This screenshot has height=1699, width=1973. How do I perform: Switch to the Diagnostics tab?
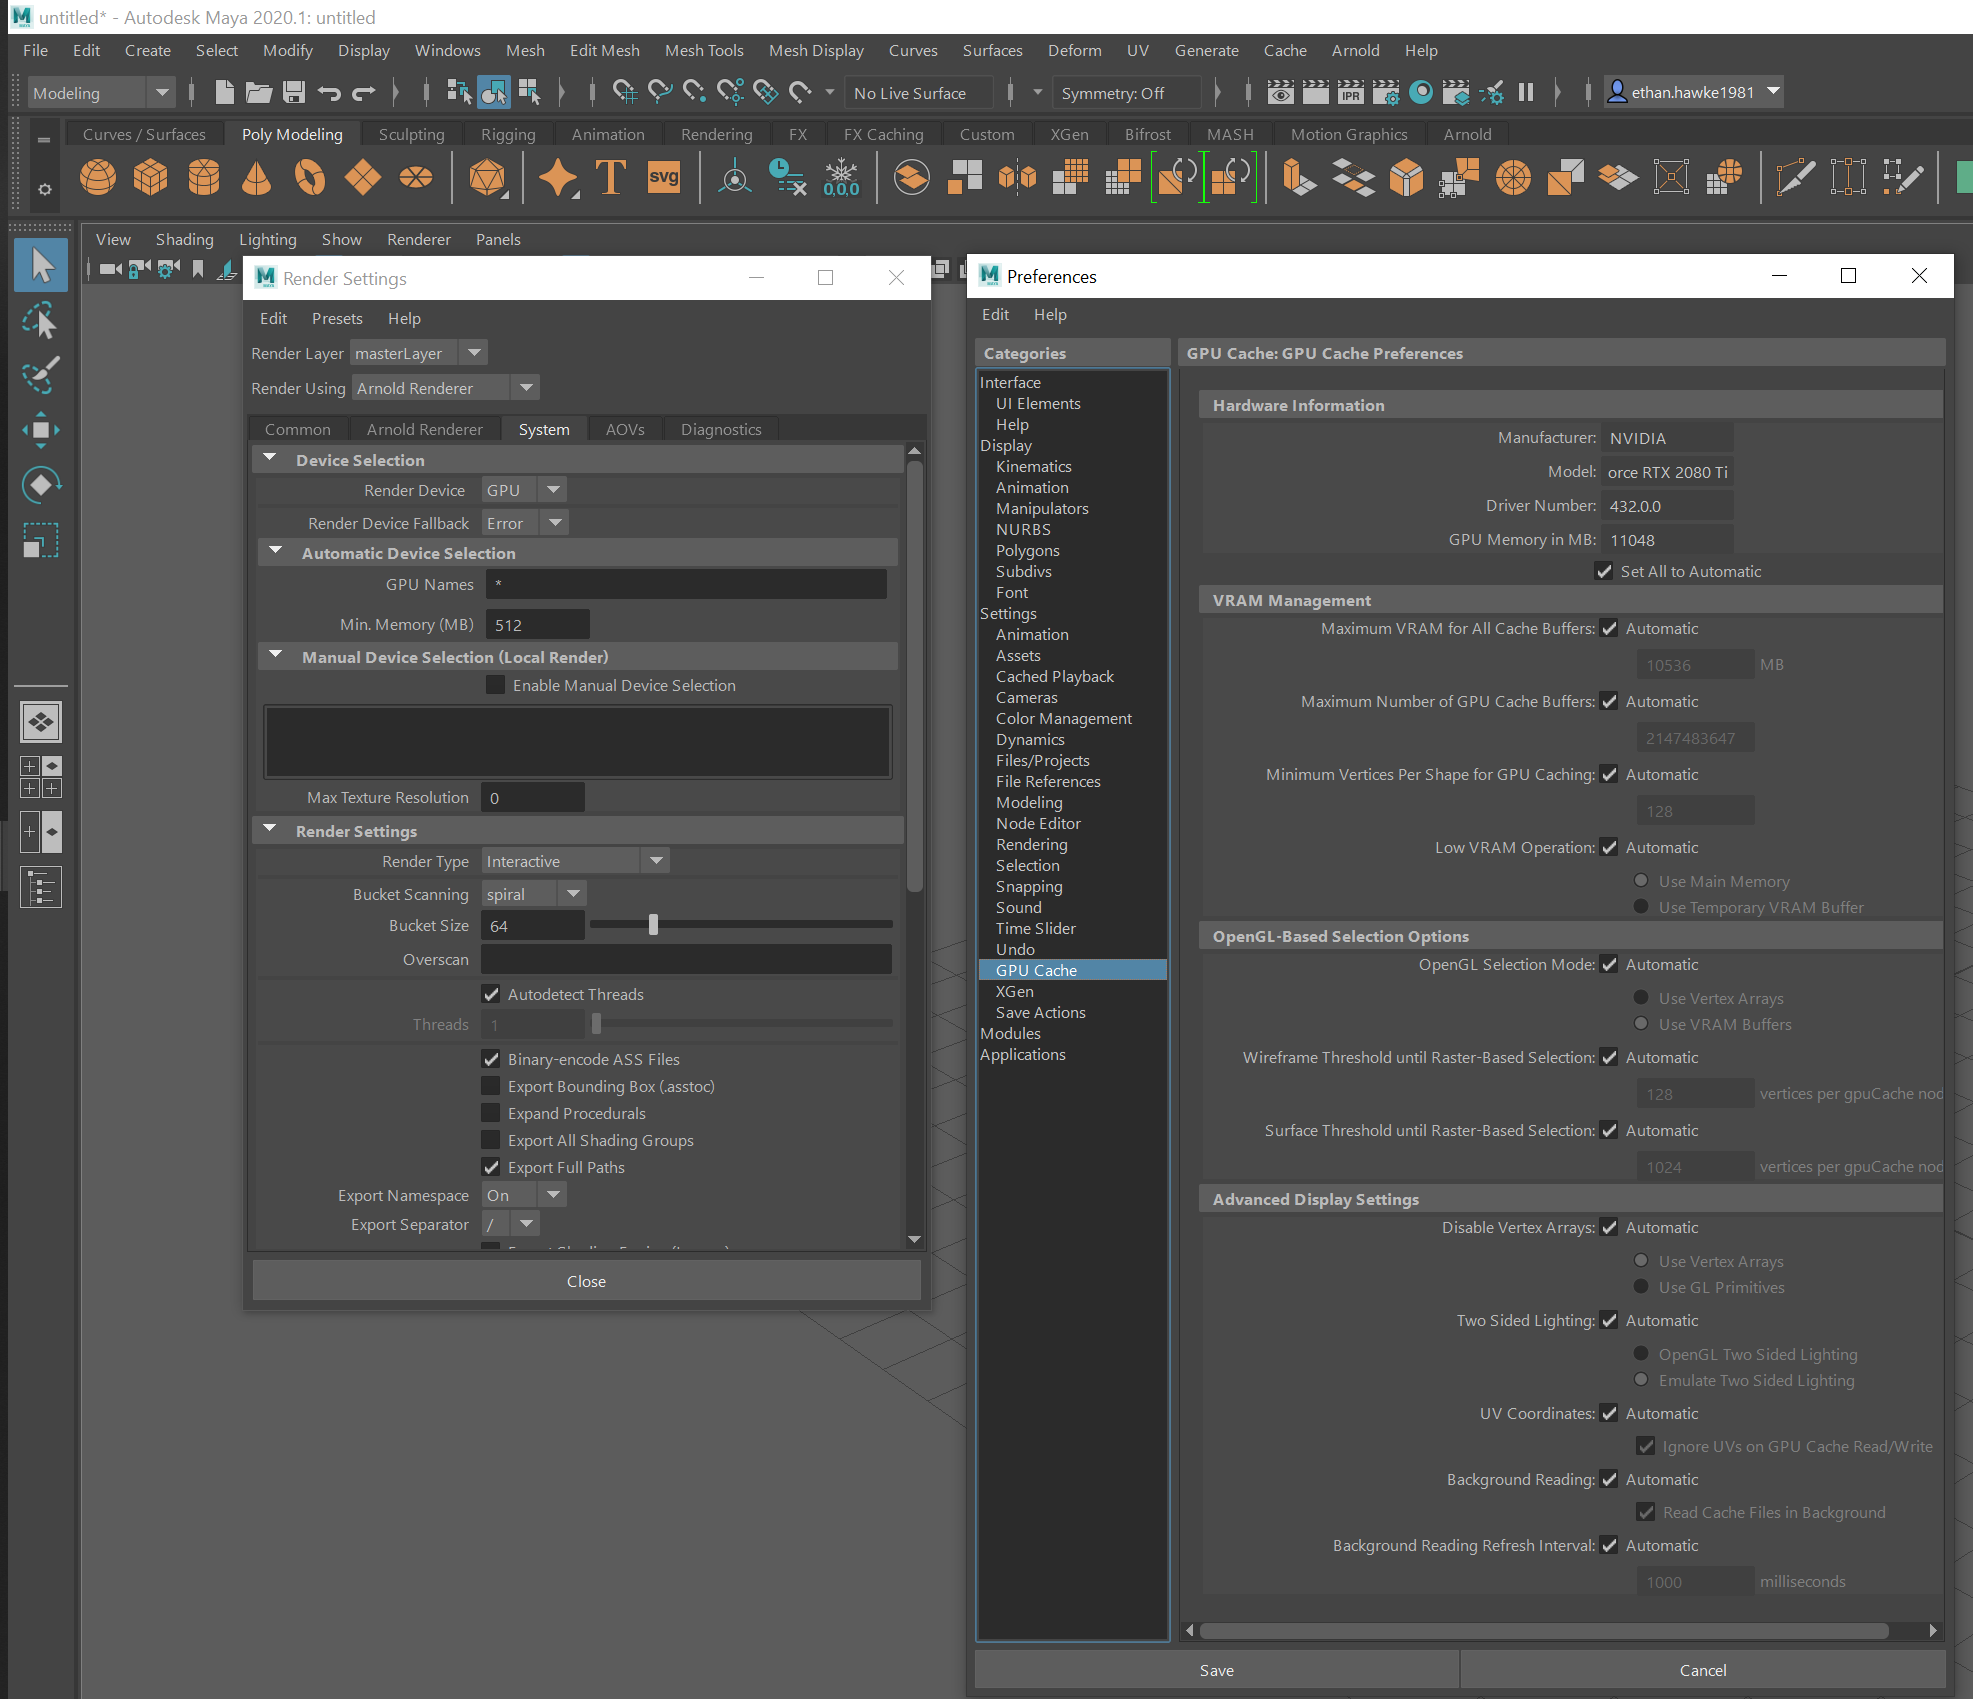(x=720, y=429)
